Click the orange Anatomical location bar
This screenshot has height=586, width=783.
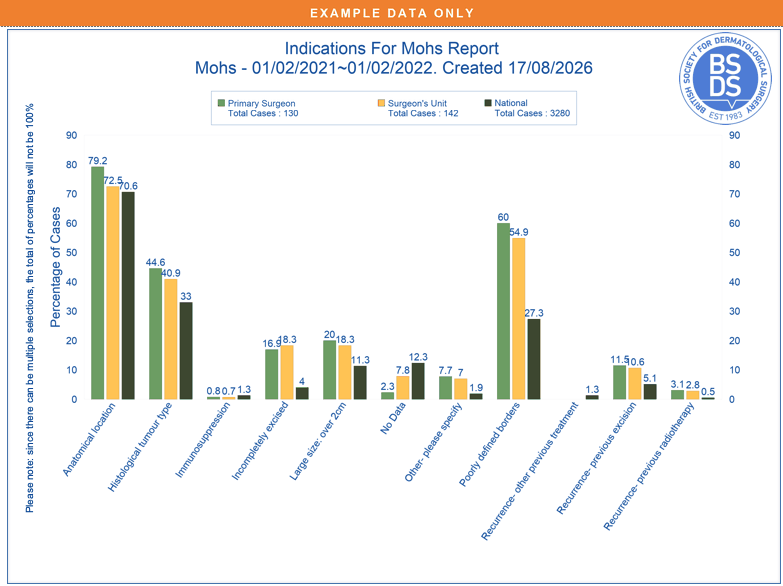pyautogui.click(x=113, y=293)
